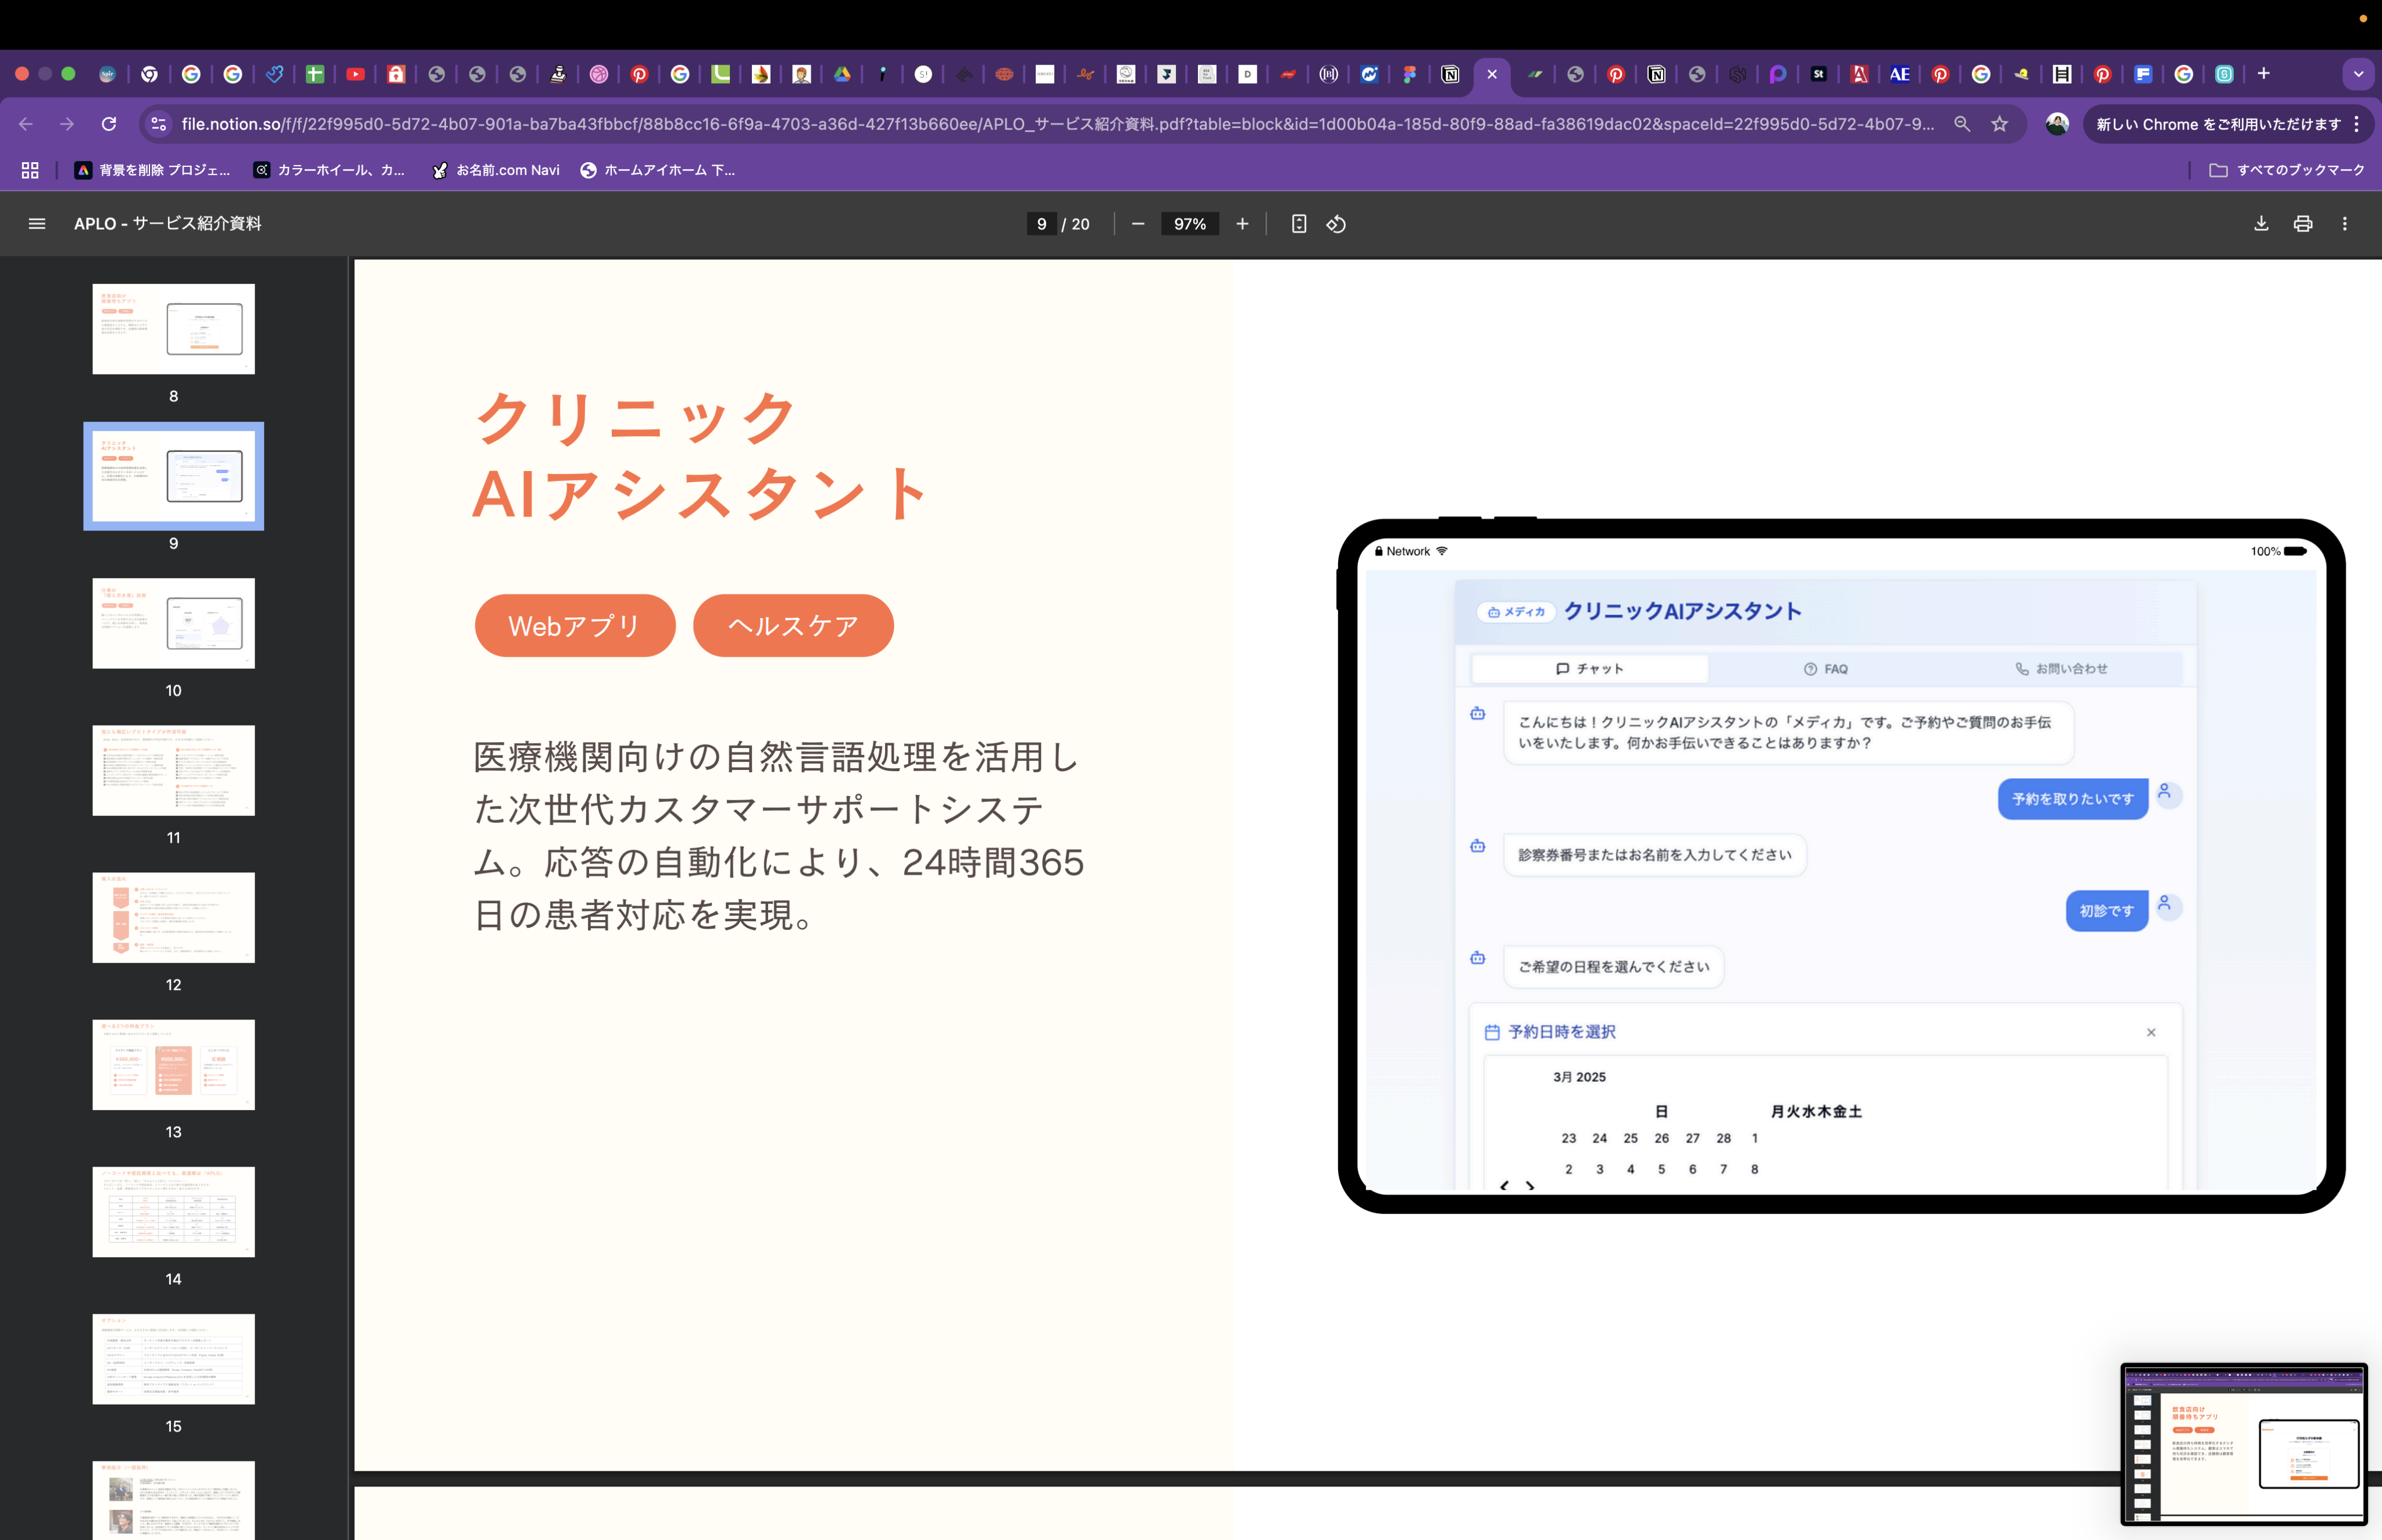Select page 9 thumbnail
This screenshot has width=2382, height=1540.
pos(174,476)
